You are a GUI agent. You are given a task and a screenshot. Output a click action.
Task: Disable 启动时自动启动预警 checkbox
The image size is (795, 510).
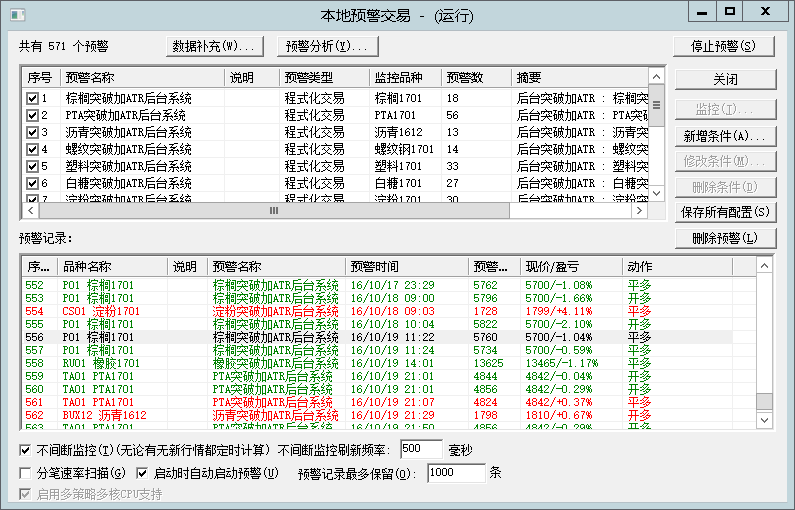coord(142,473)
